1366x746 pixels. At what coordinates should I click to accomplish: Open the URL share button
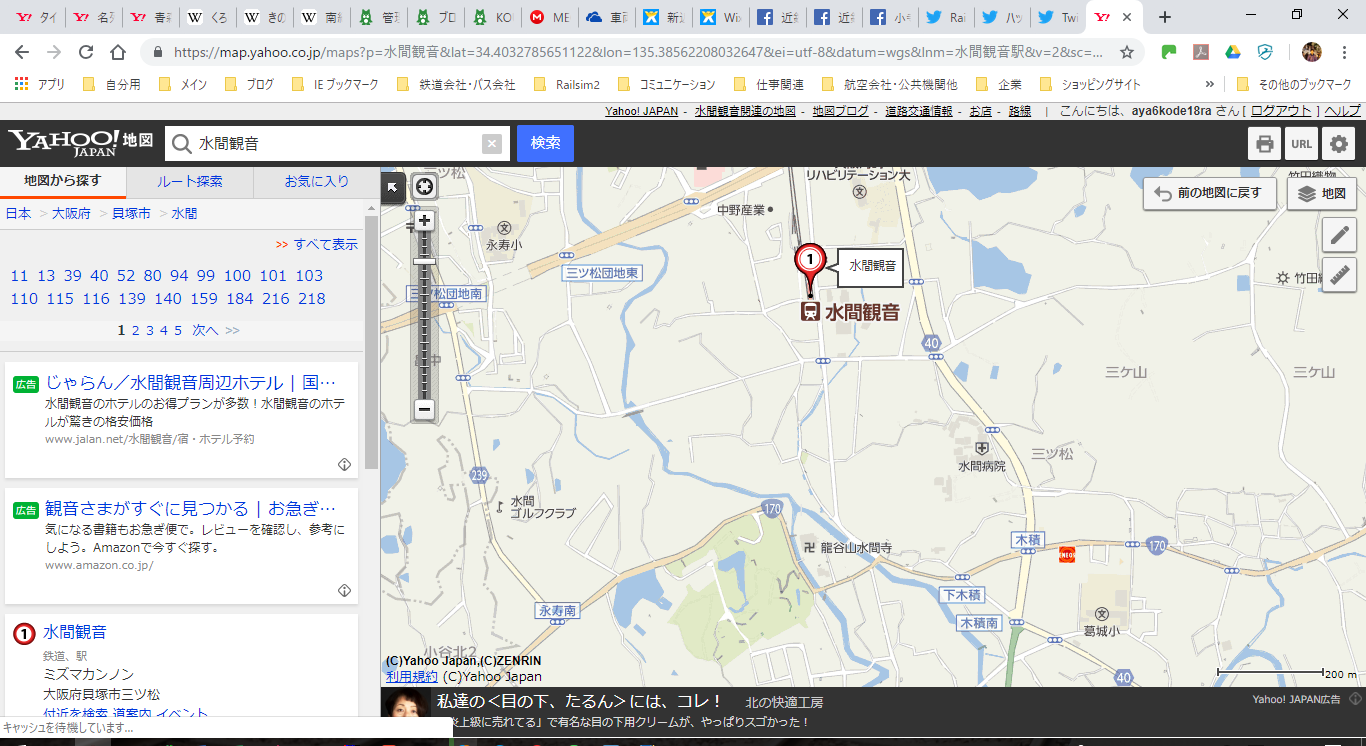(1301, 144)
